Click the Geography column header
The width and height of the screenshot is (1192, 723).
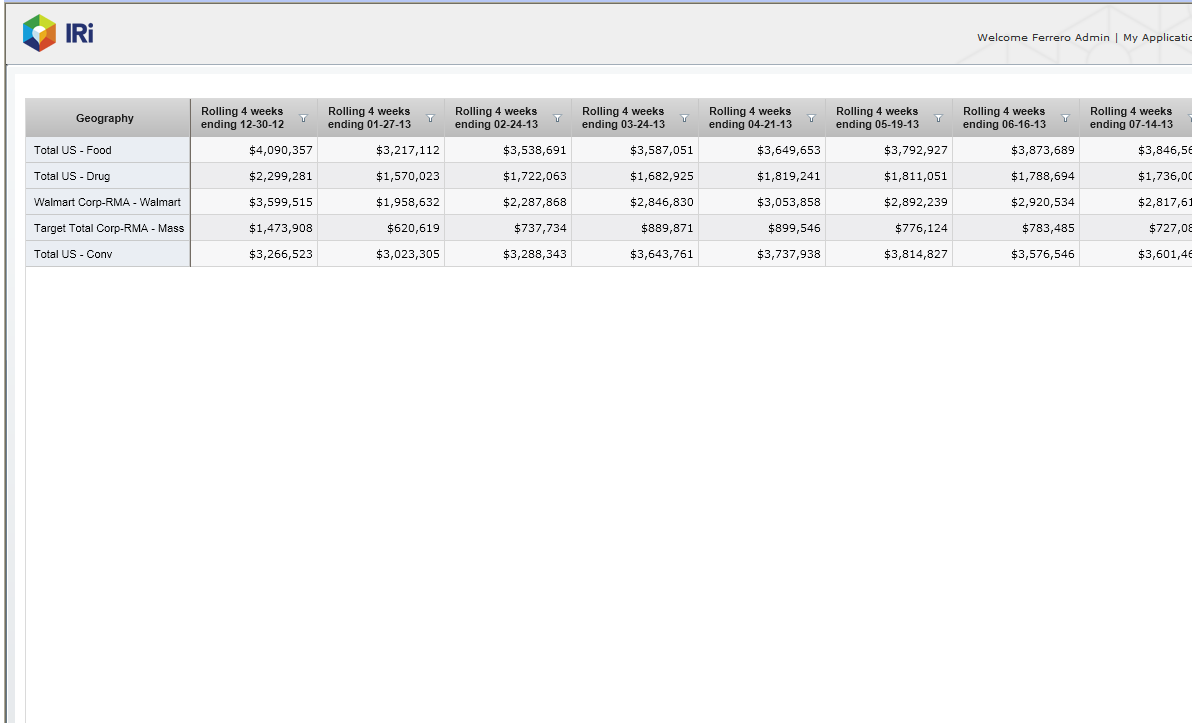pyautogui.click(x=105, y=118)
